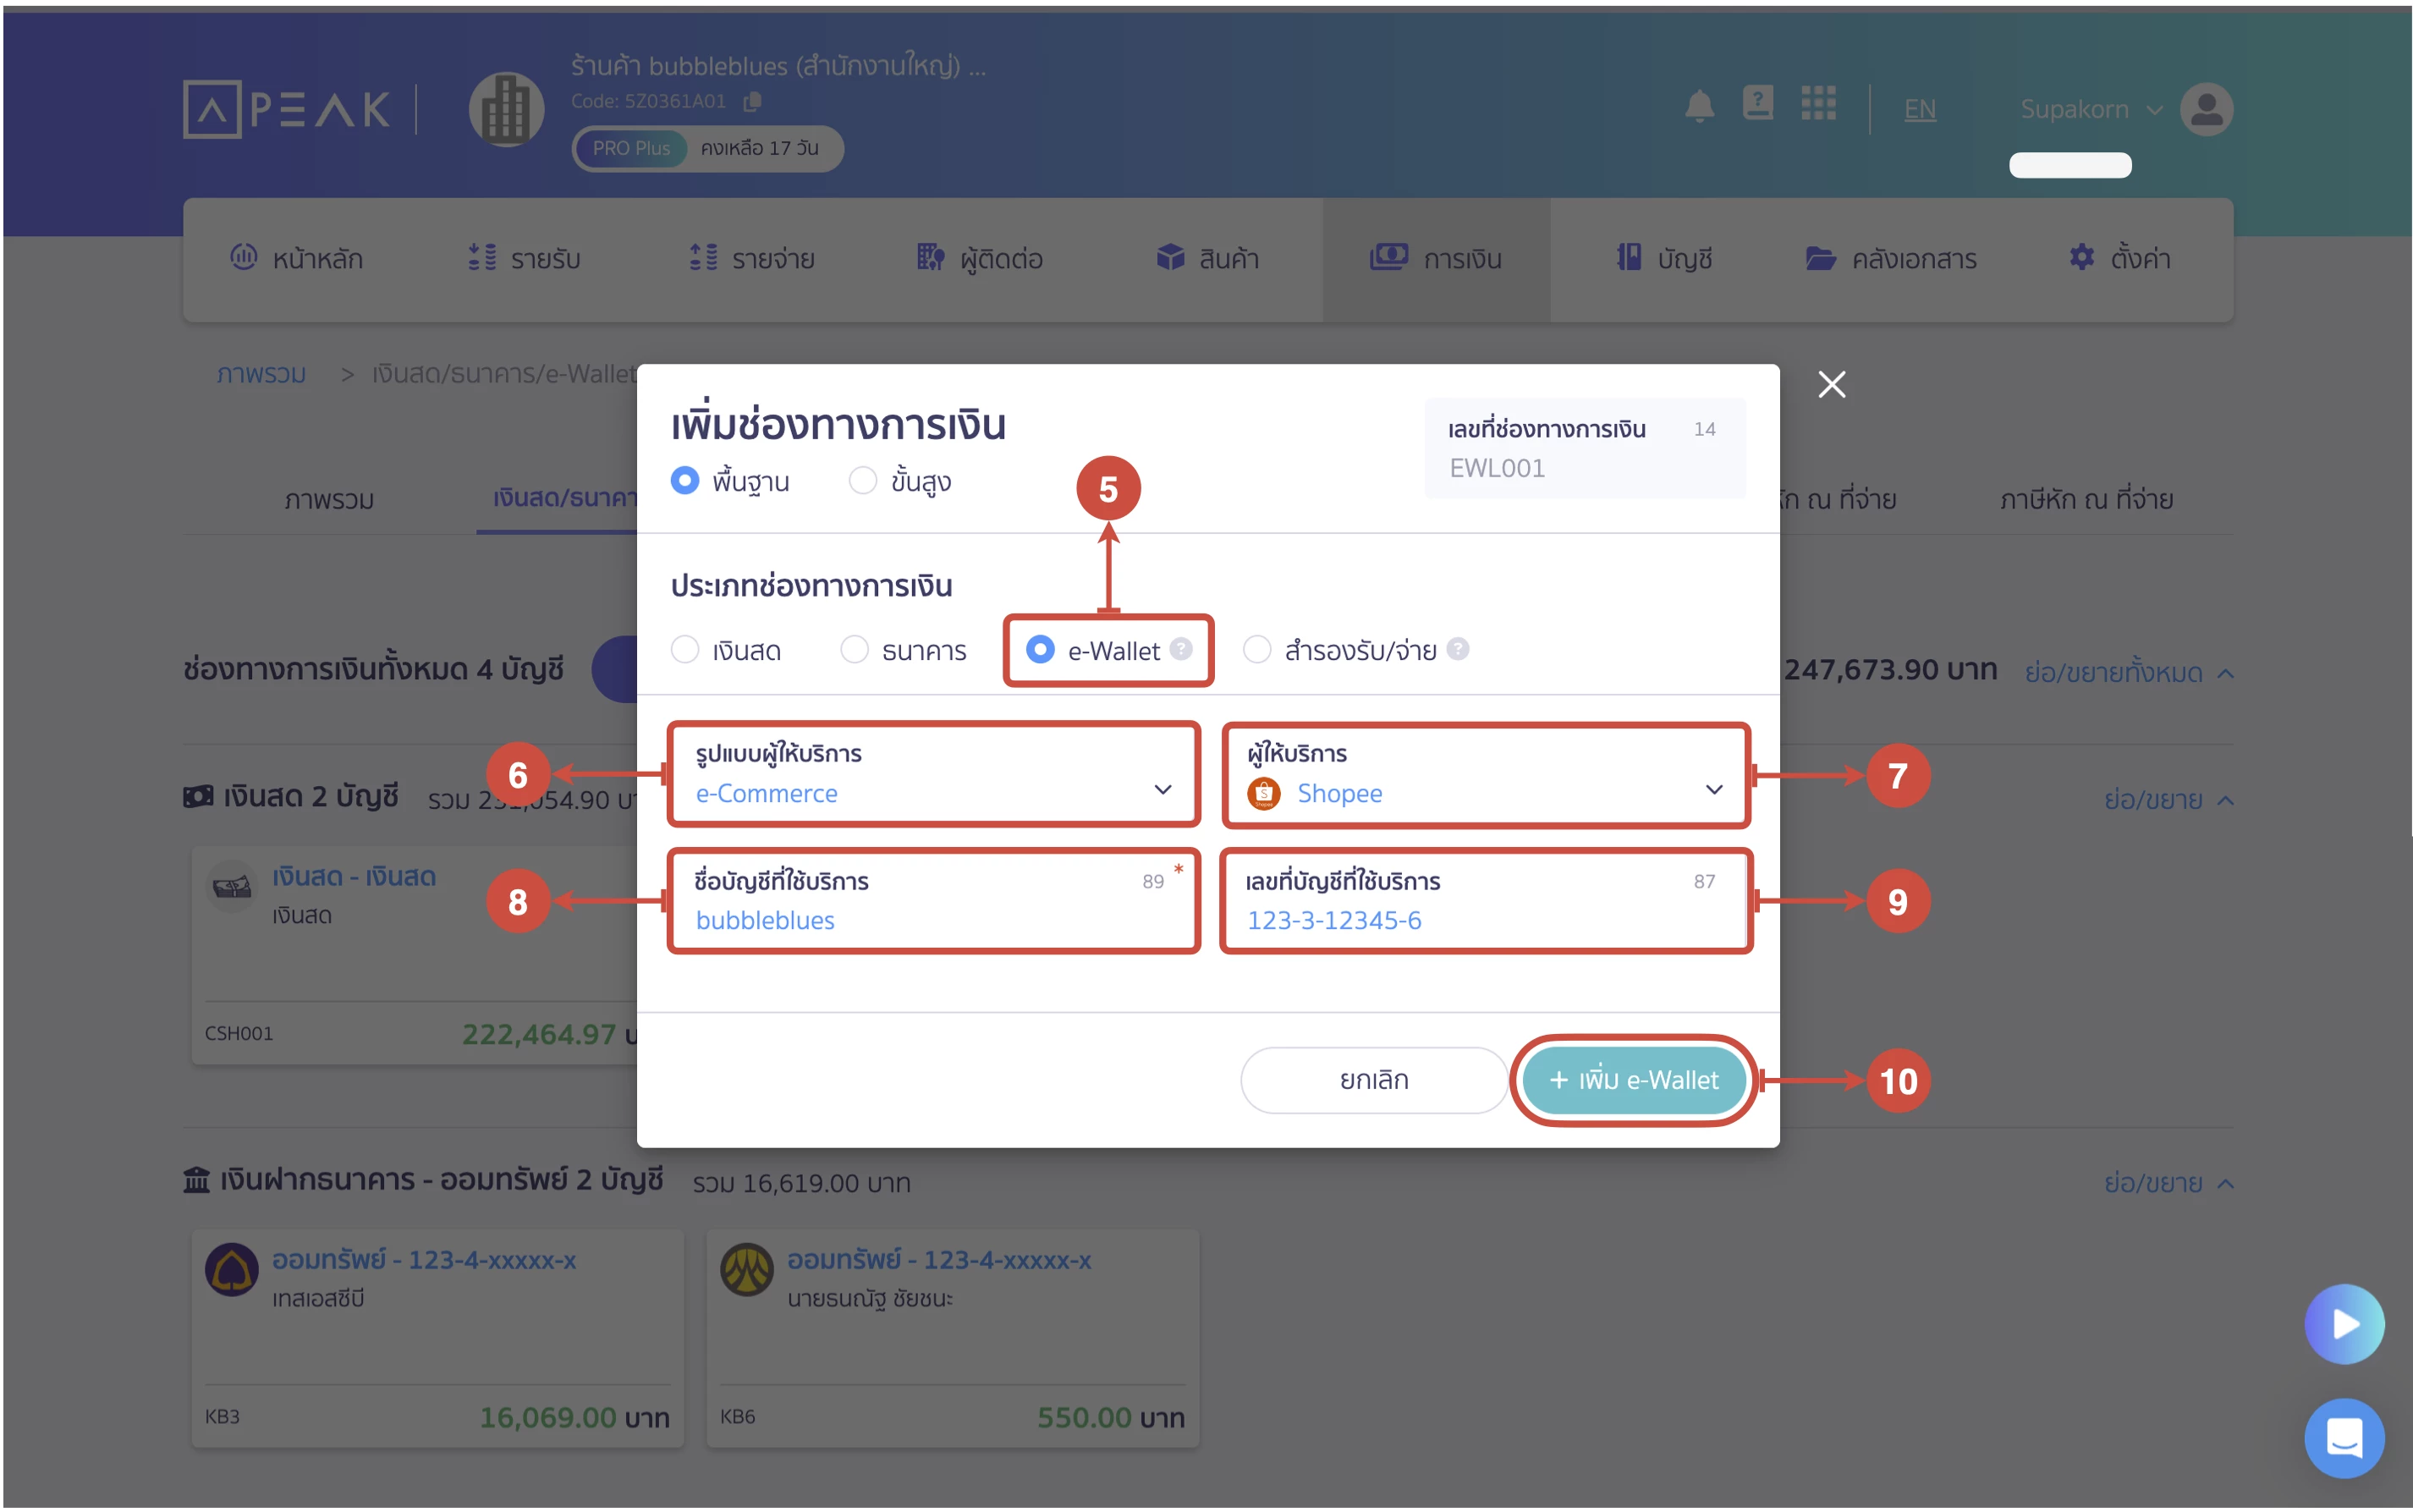Click the เพิ่ม e-Wallet button
The width and height of the screenshot is (2413, 1512).
(1632, 1080)
